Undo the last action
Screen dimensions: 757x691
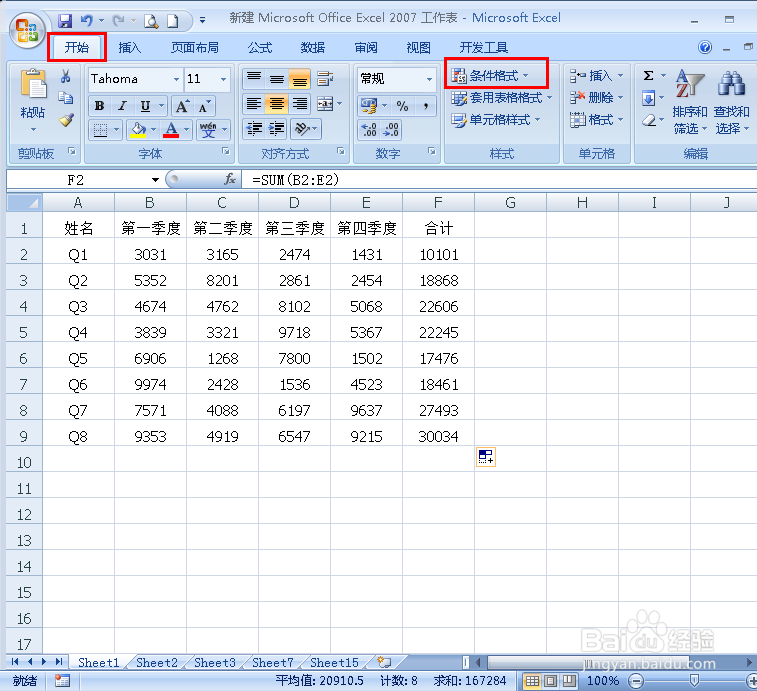coord(87,21)
